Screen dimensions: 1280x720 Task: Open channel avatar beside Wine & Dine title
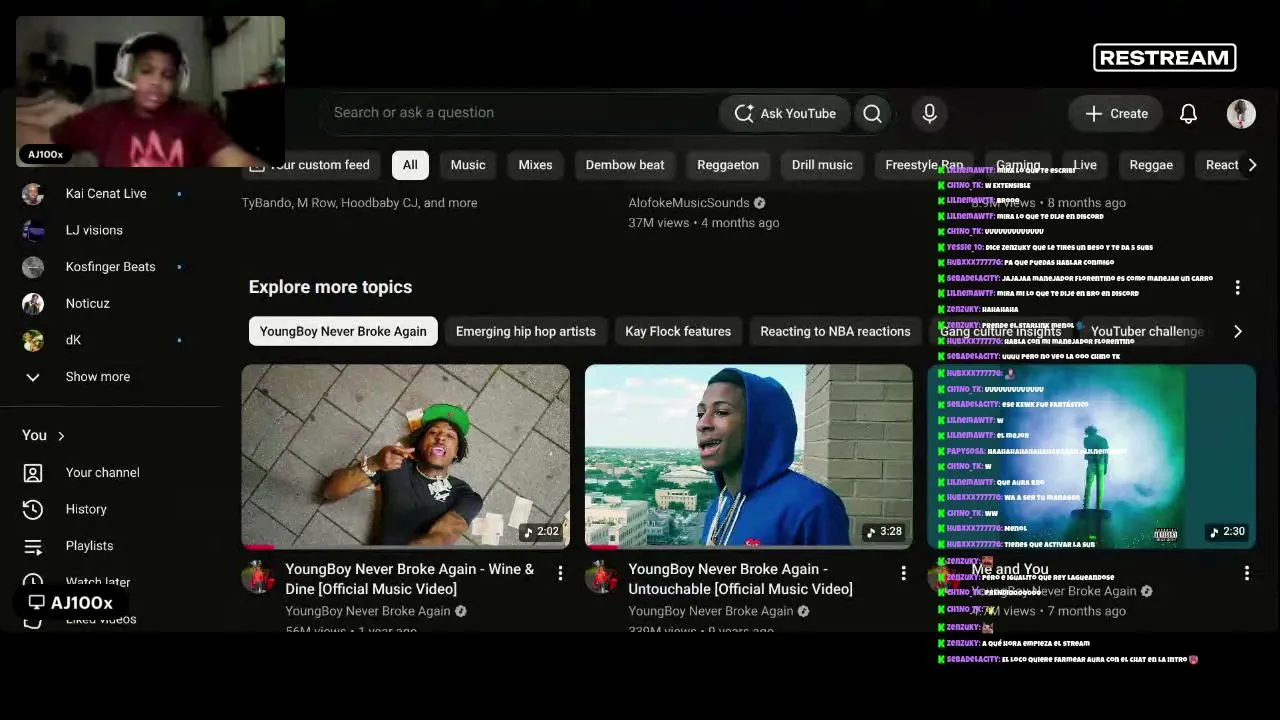[x=258, y=577]
